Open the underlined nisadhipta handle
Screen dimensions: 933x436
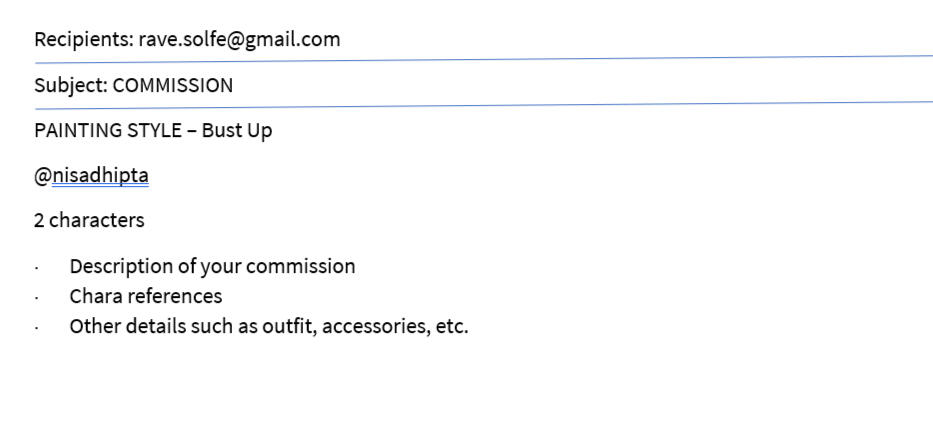pos(100,176)
